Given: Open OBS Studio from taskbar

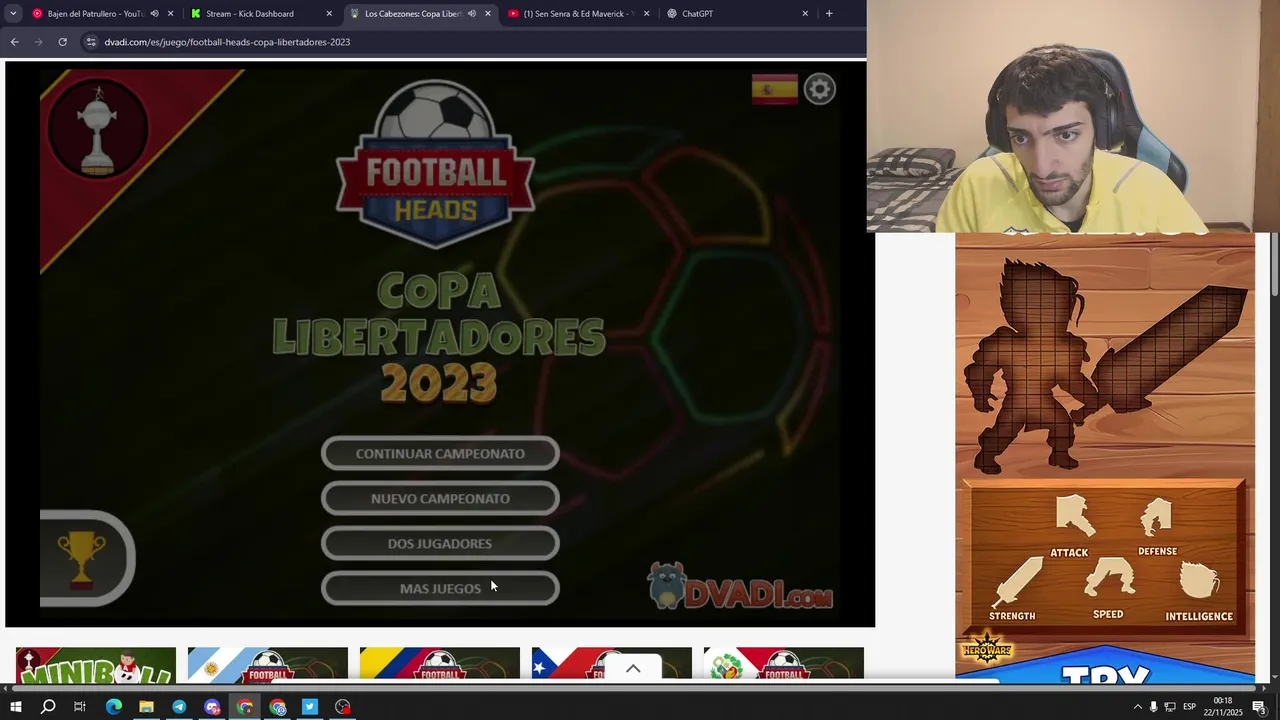Looking at the screenshot, I should tap(343, 707).
